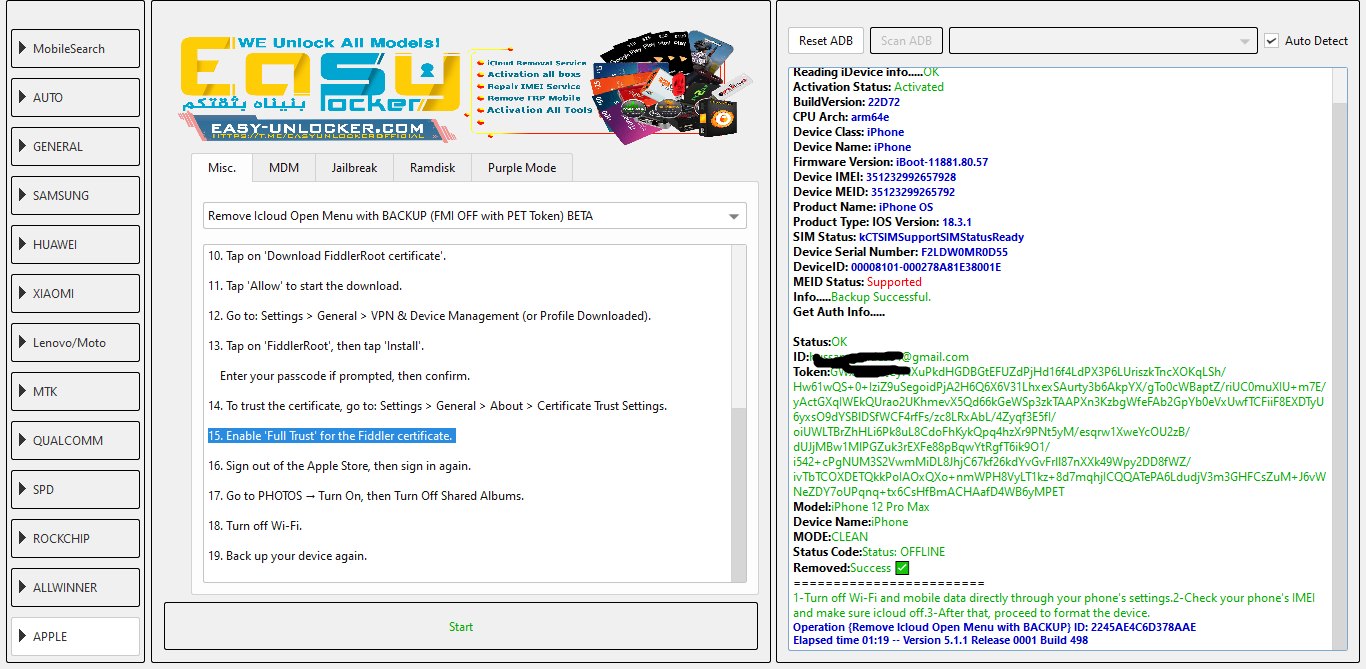
Task: Expand the ROCKCHIP sidebar section
Action: 75,538
